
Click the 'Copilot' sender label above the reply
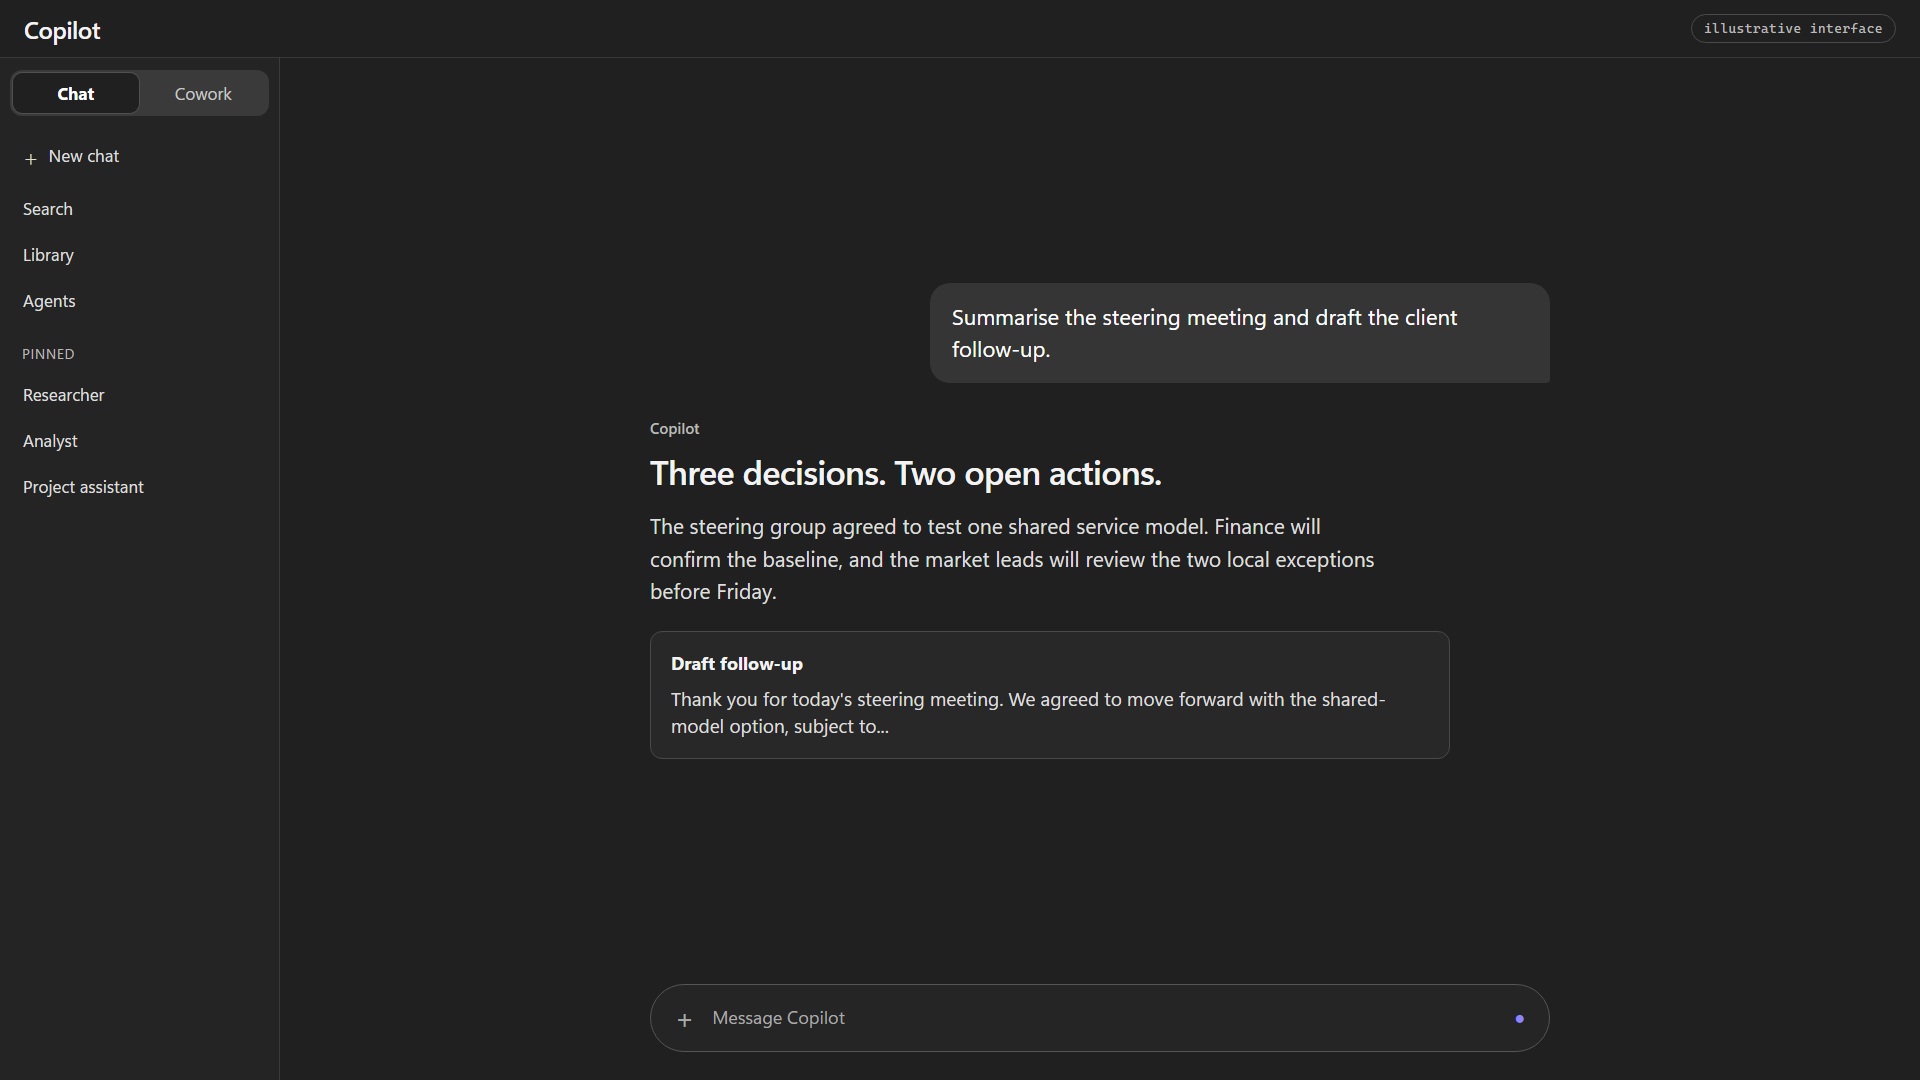click(x=675, y=428)
